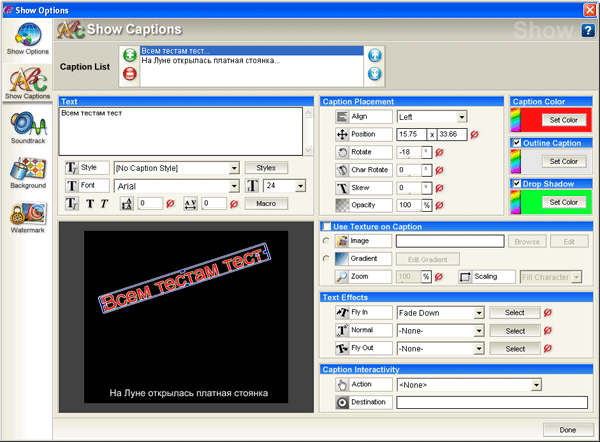Set Color for Drop Shadow
The height and width of the screenshot is (442, 600).
coord(563,202)
